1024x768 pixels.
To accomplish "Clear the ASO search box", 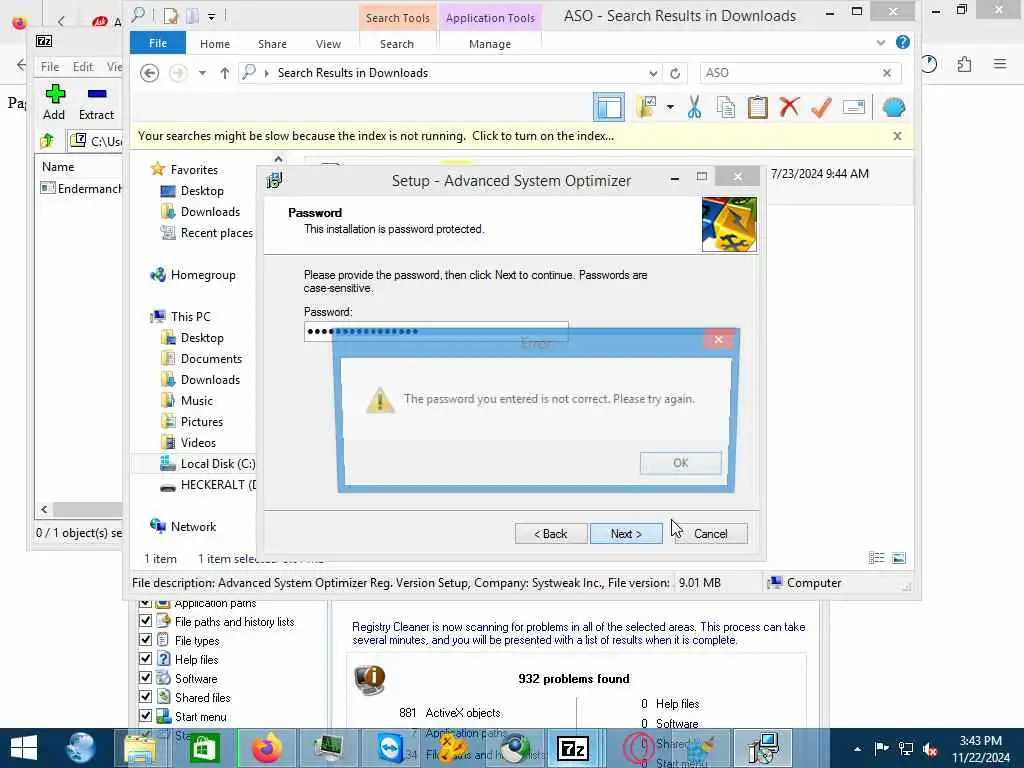I will tap(887, 72).
